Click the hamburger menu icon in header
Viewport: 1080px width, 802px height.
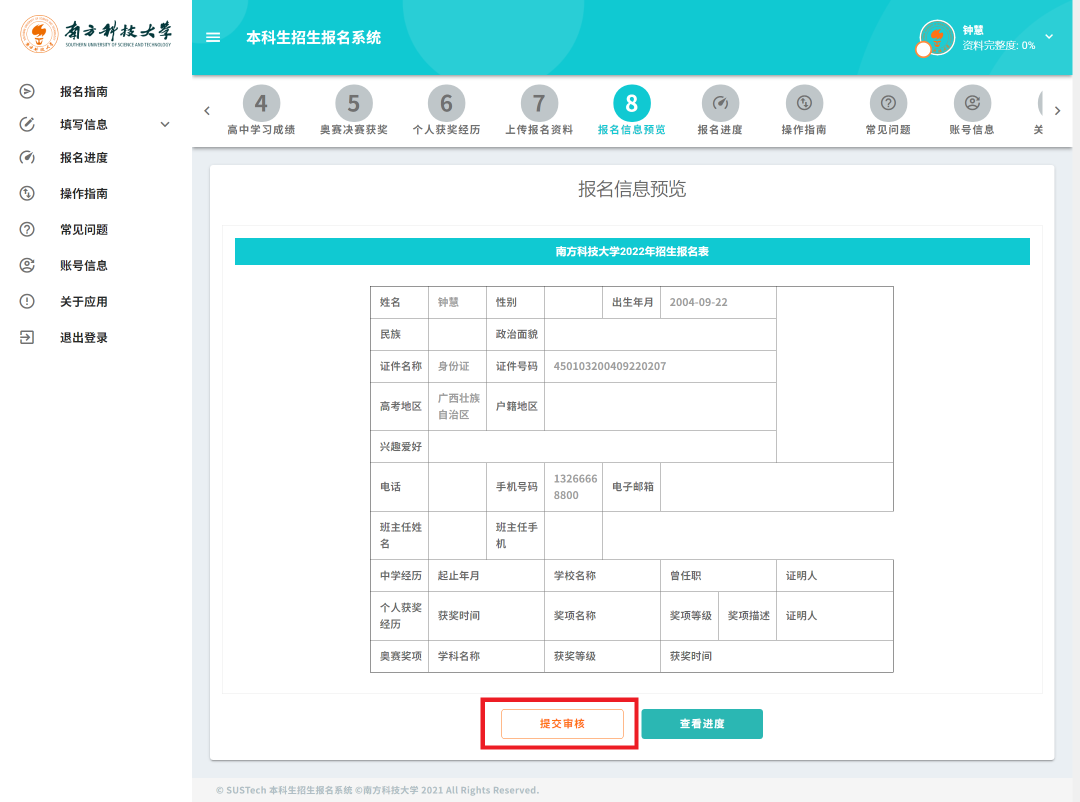point(212,38)
